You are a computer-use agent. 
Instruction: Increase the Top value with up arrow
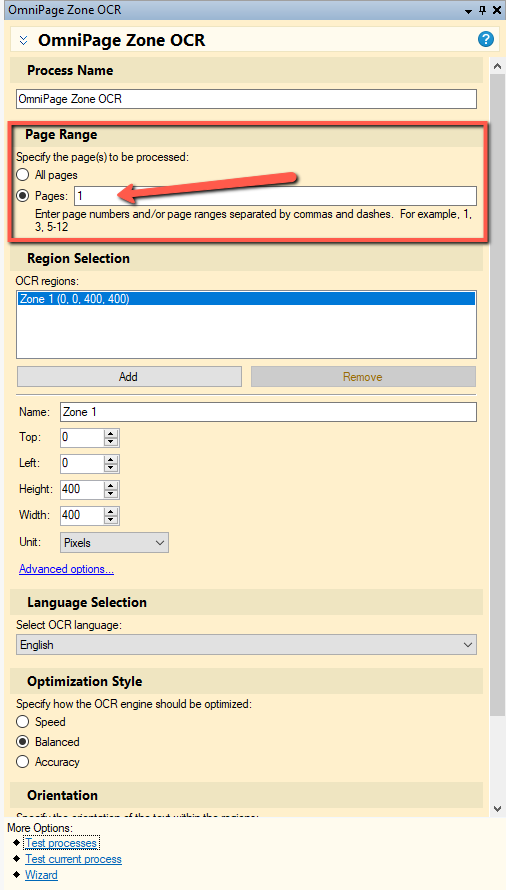(x=111, y=433)
